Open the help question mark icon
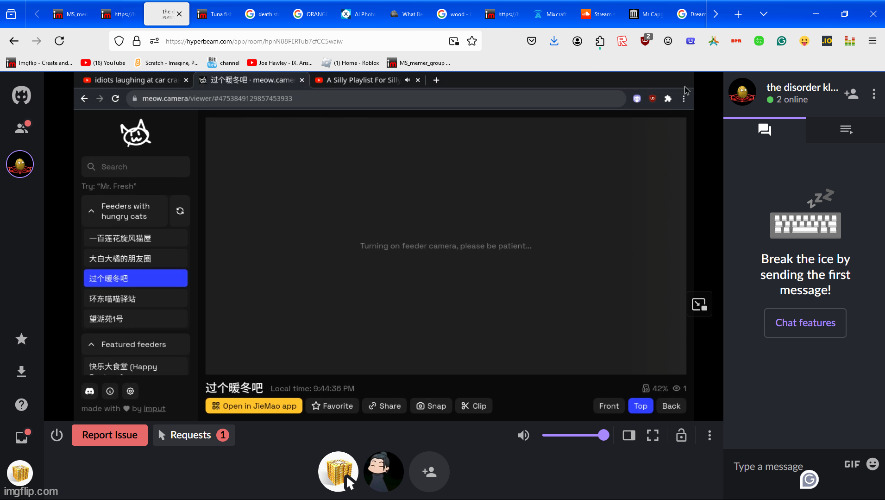Viewport: 885px width, 500px height. 21,404
